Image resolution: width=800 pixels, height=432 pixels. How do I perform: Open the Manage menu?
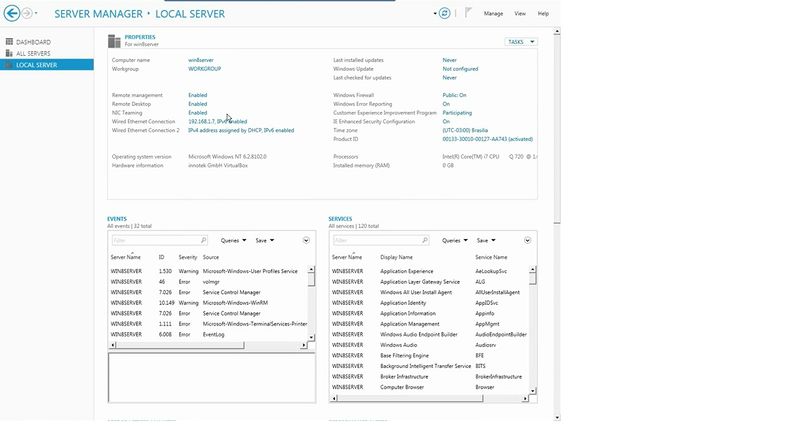(x=493, y=14)
